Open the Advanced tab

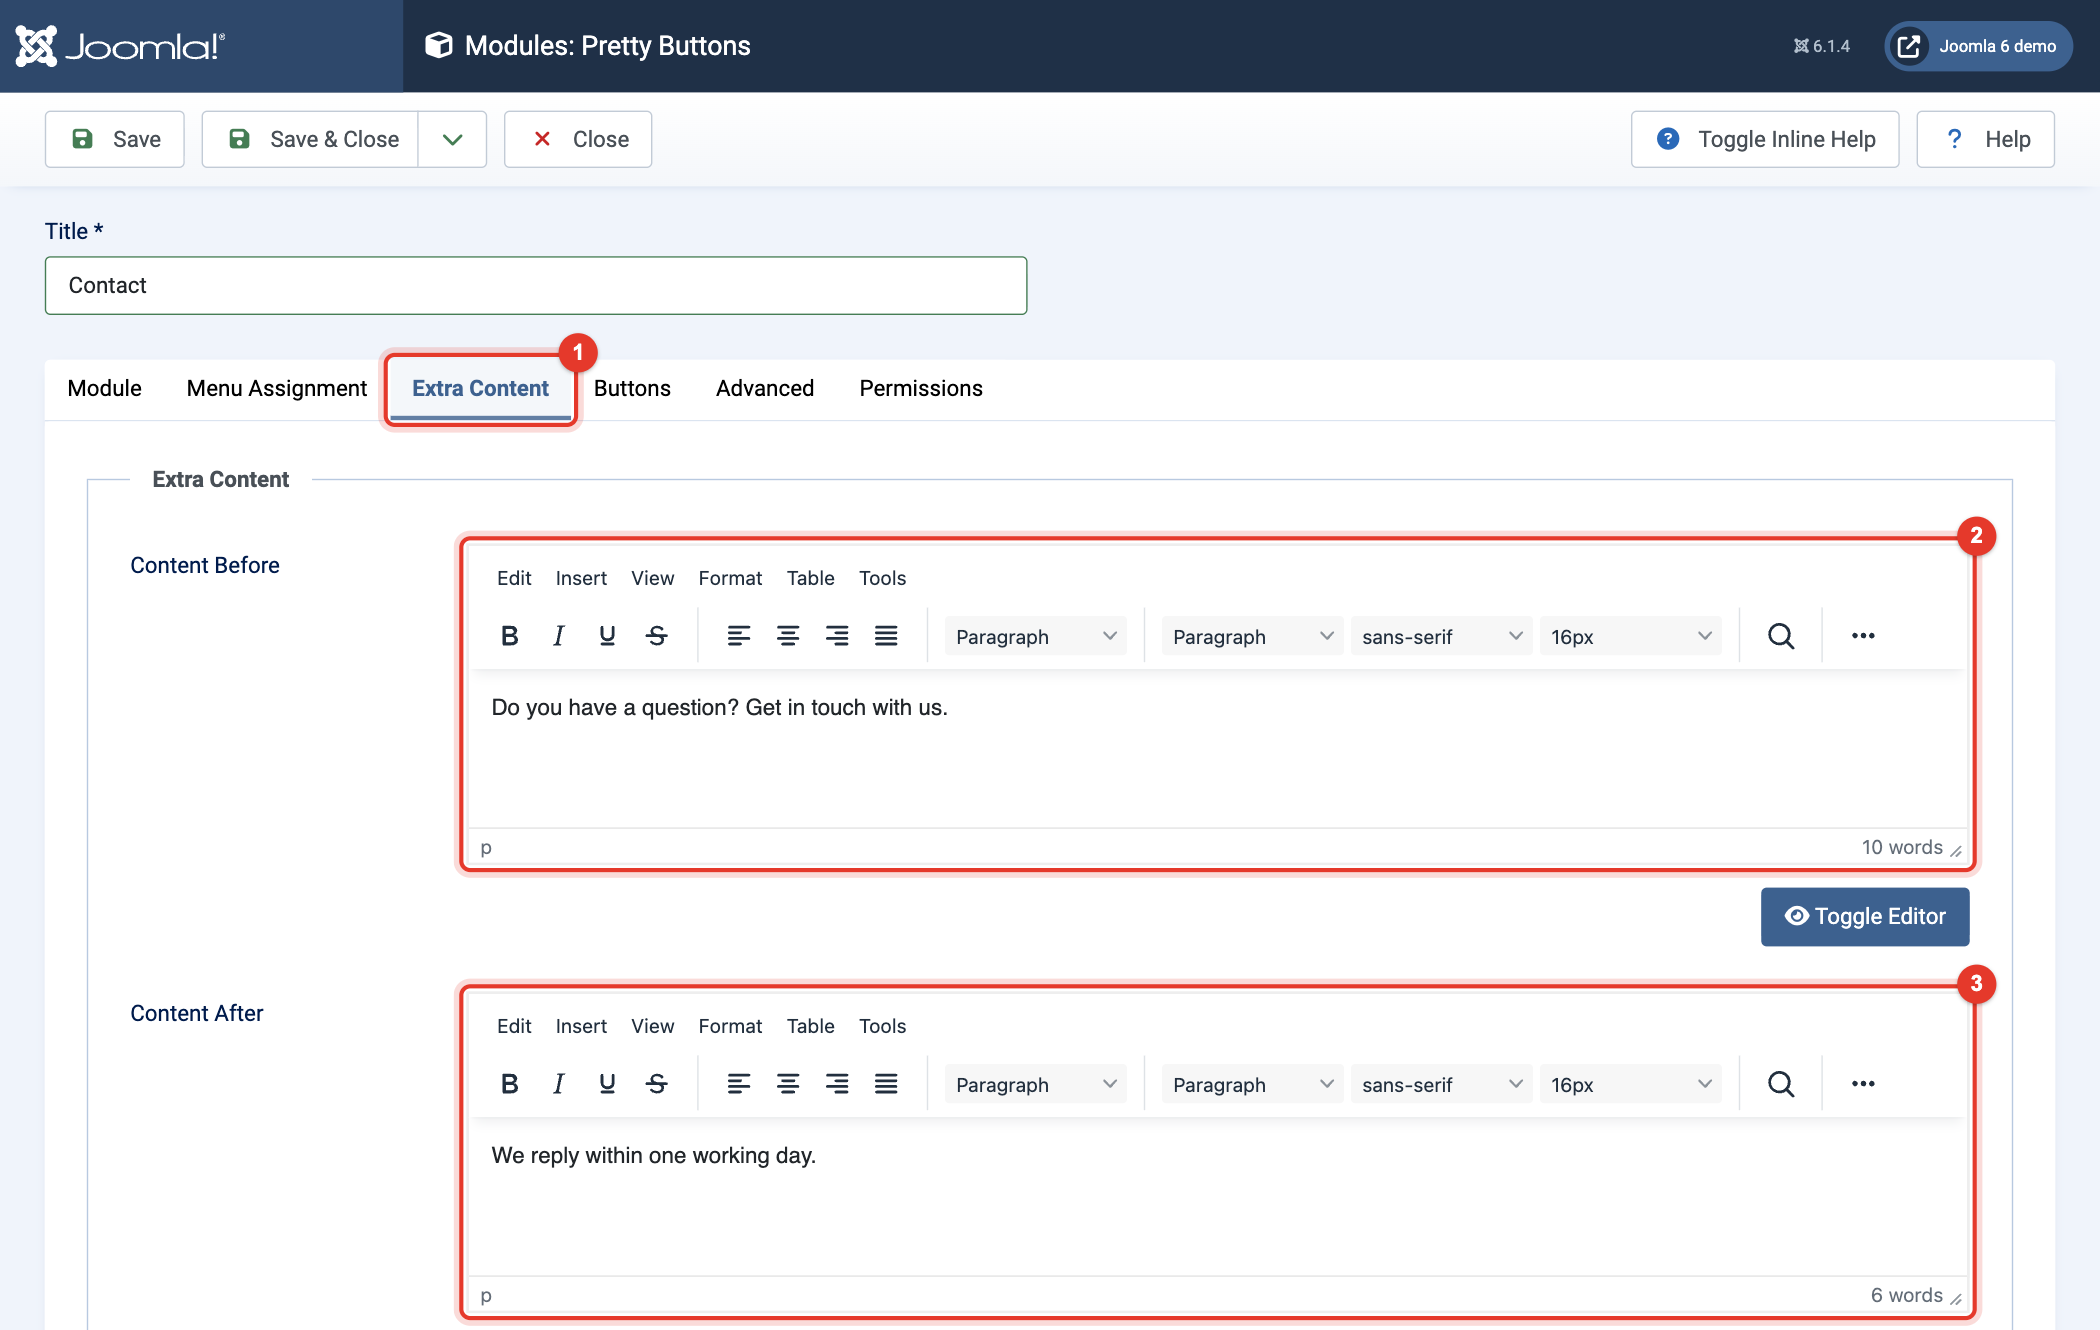[765, 389]
